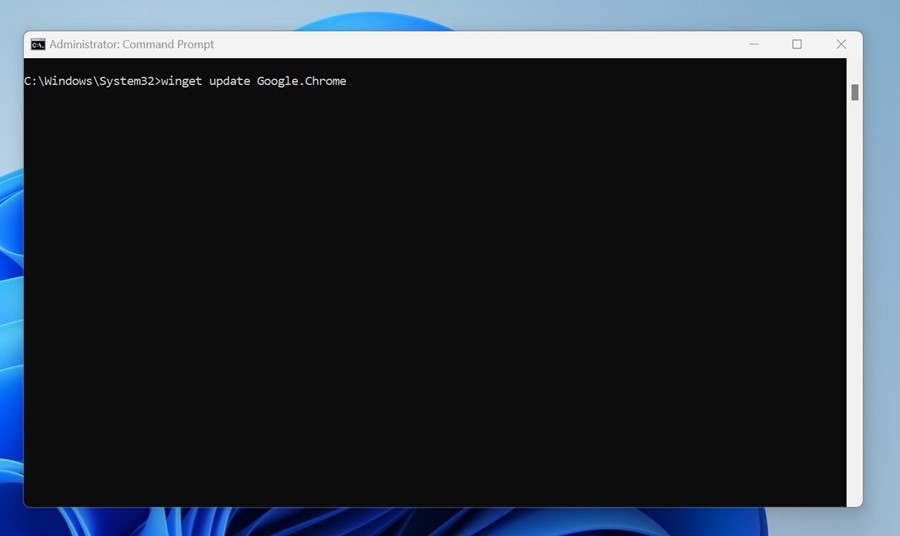Maximize the Command Prompt window

pos(797,44)
